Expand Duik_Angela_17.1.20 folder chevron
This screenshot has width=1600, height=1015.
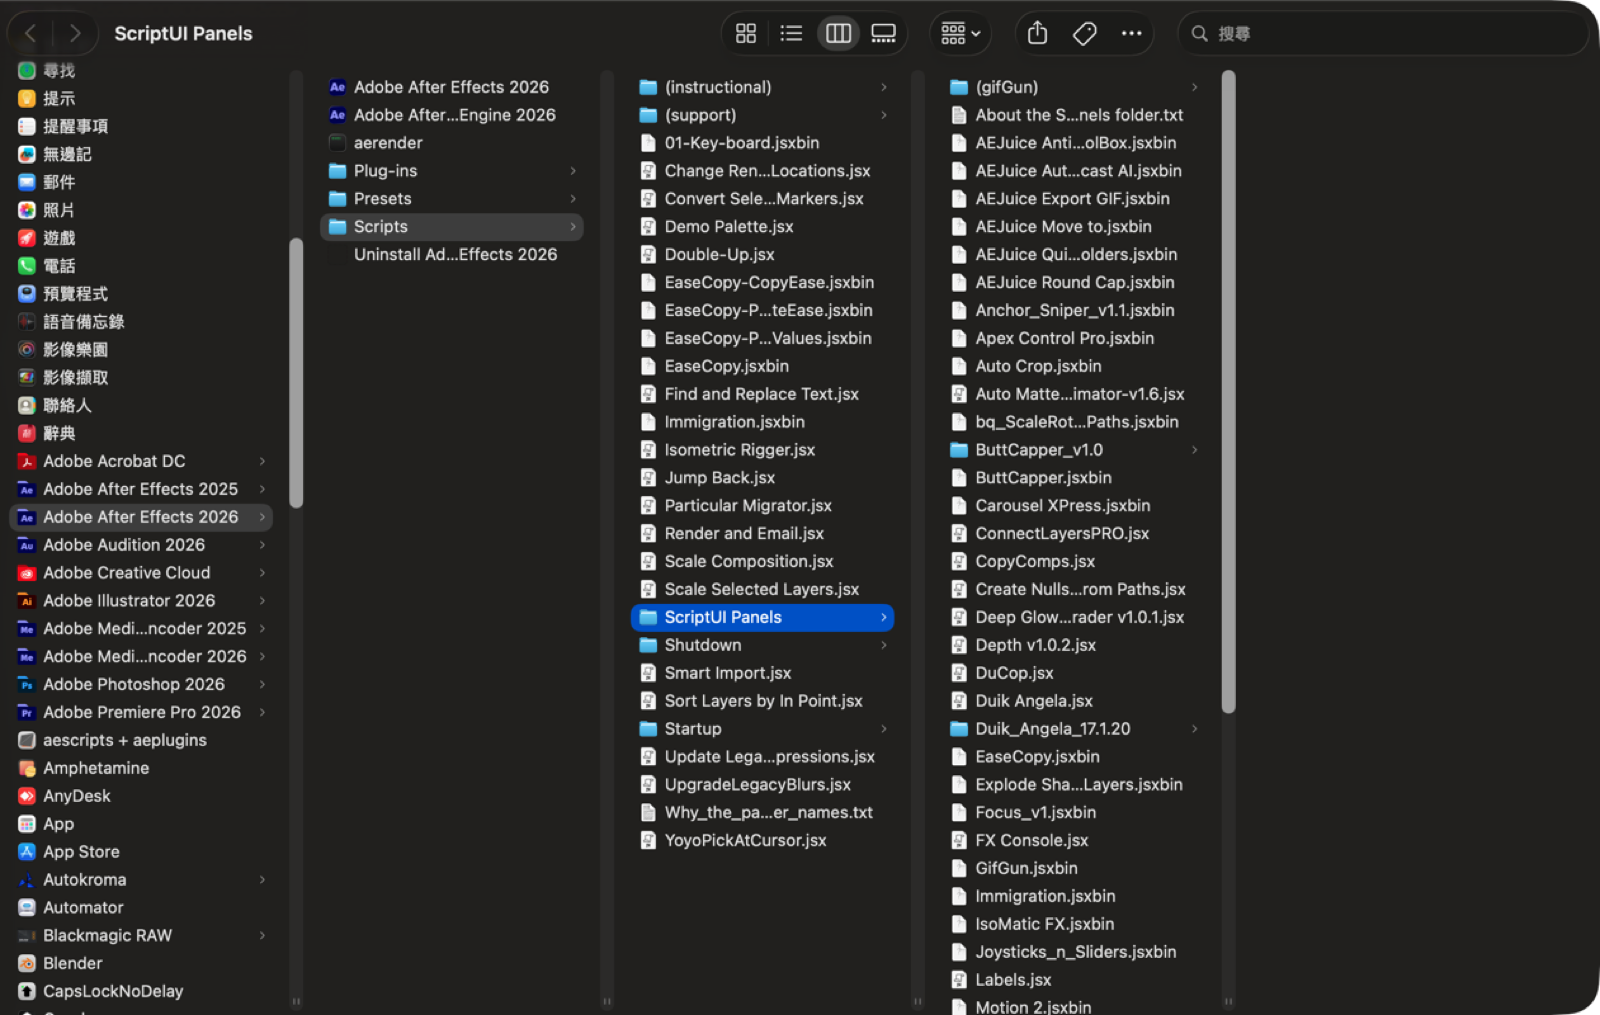click(x=1195, y=730)
